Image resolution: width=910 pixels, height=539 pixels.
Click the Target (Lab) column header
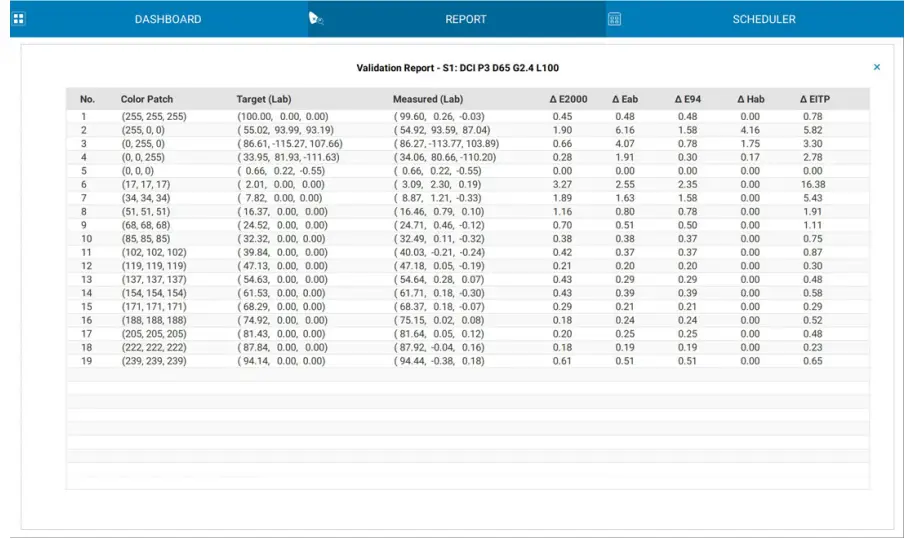[263, 99]
